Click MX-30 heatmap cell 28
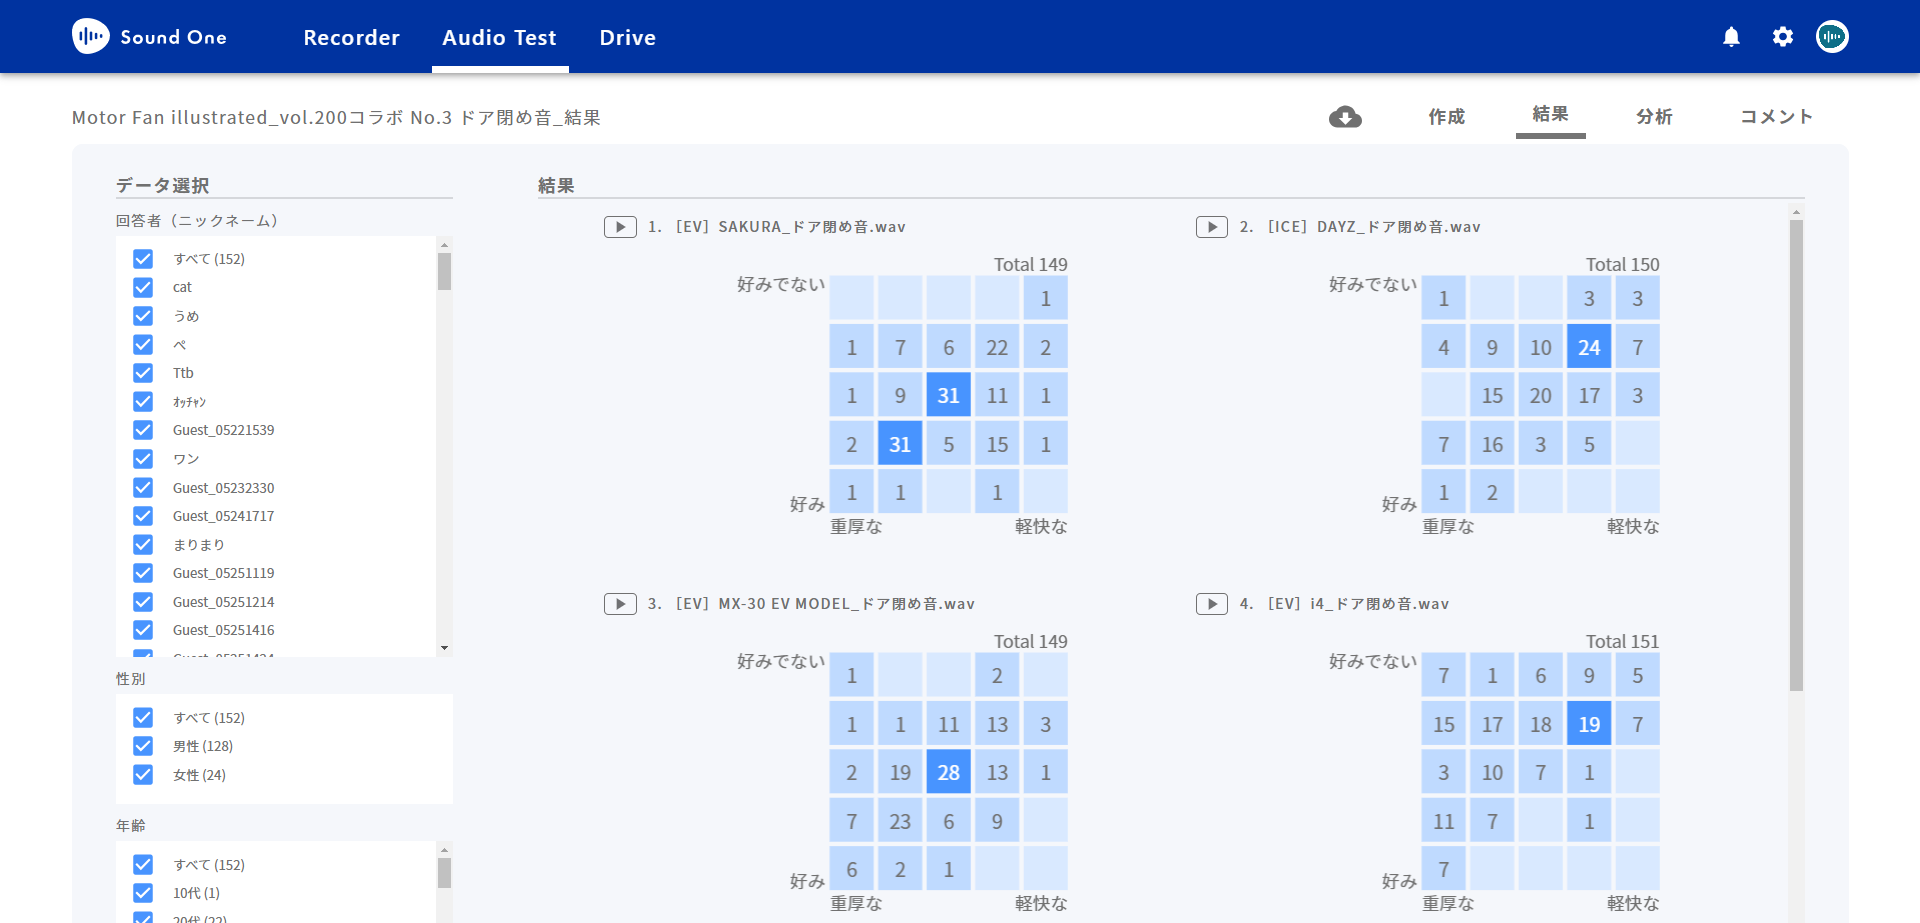 tap(949, 772)
